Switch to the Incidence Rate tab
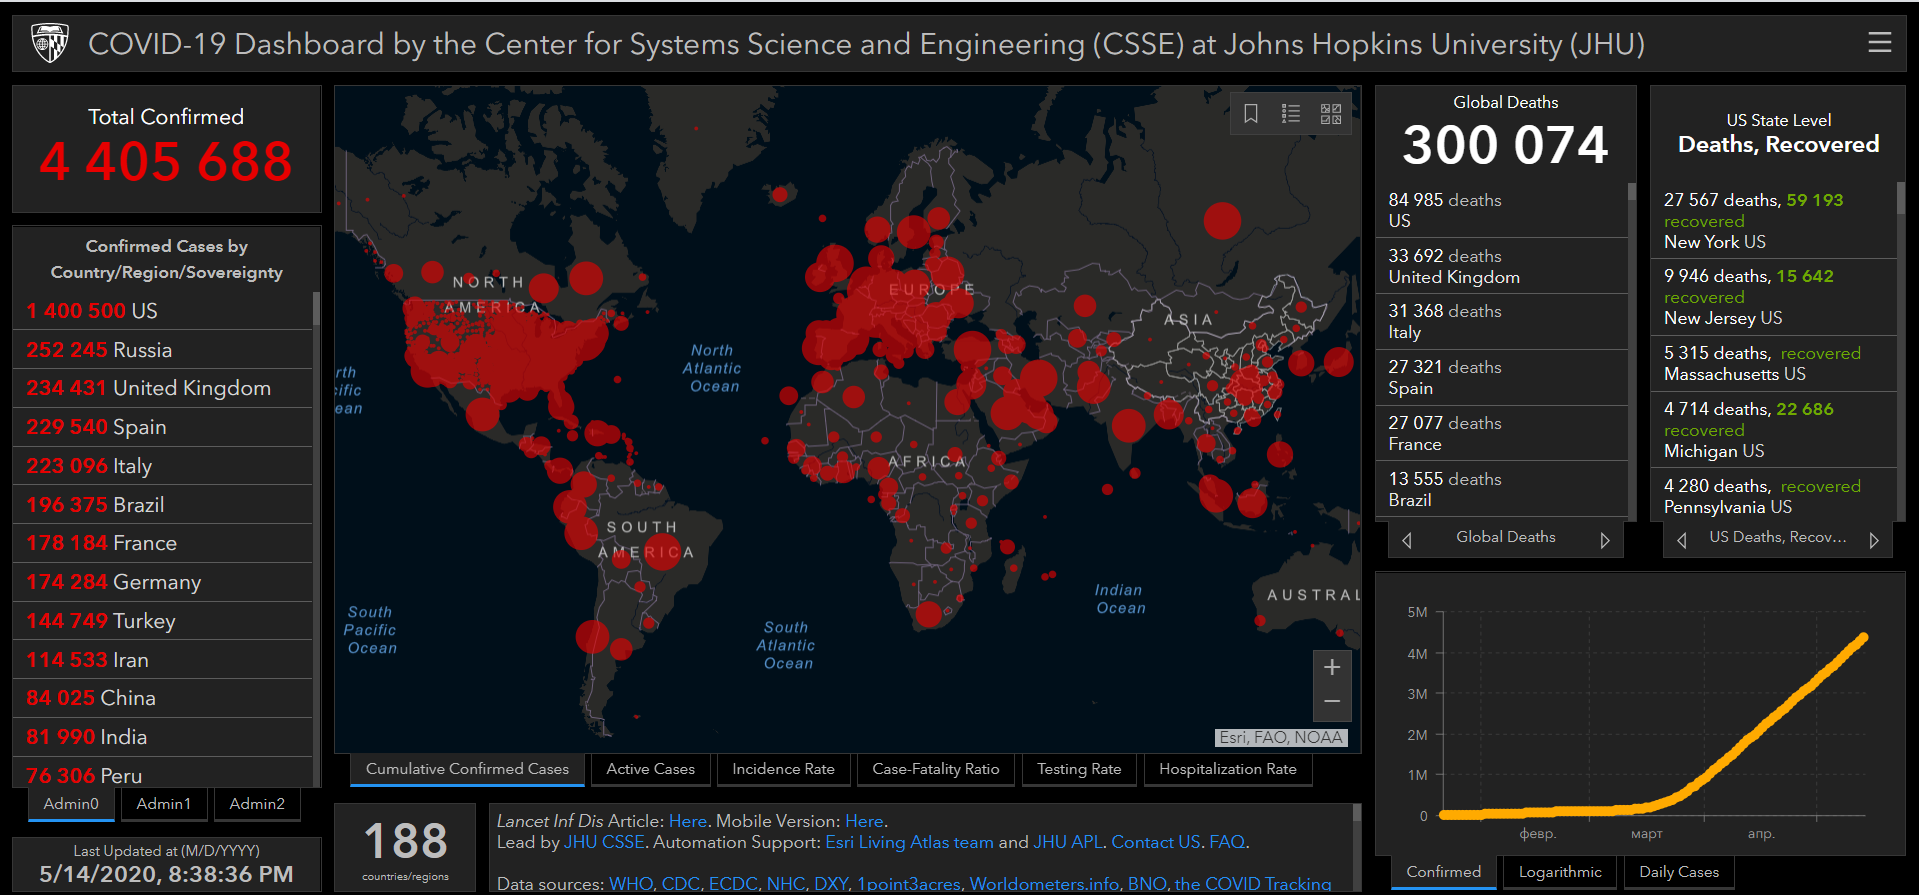The image size is (1919, 895). (x=783, y=769)
